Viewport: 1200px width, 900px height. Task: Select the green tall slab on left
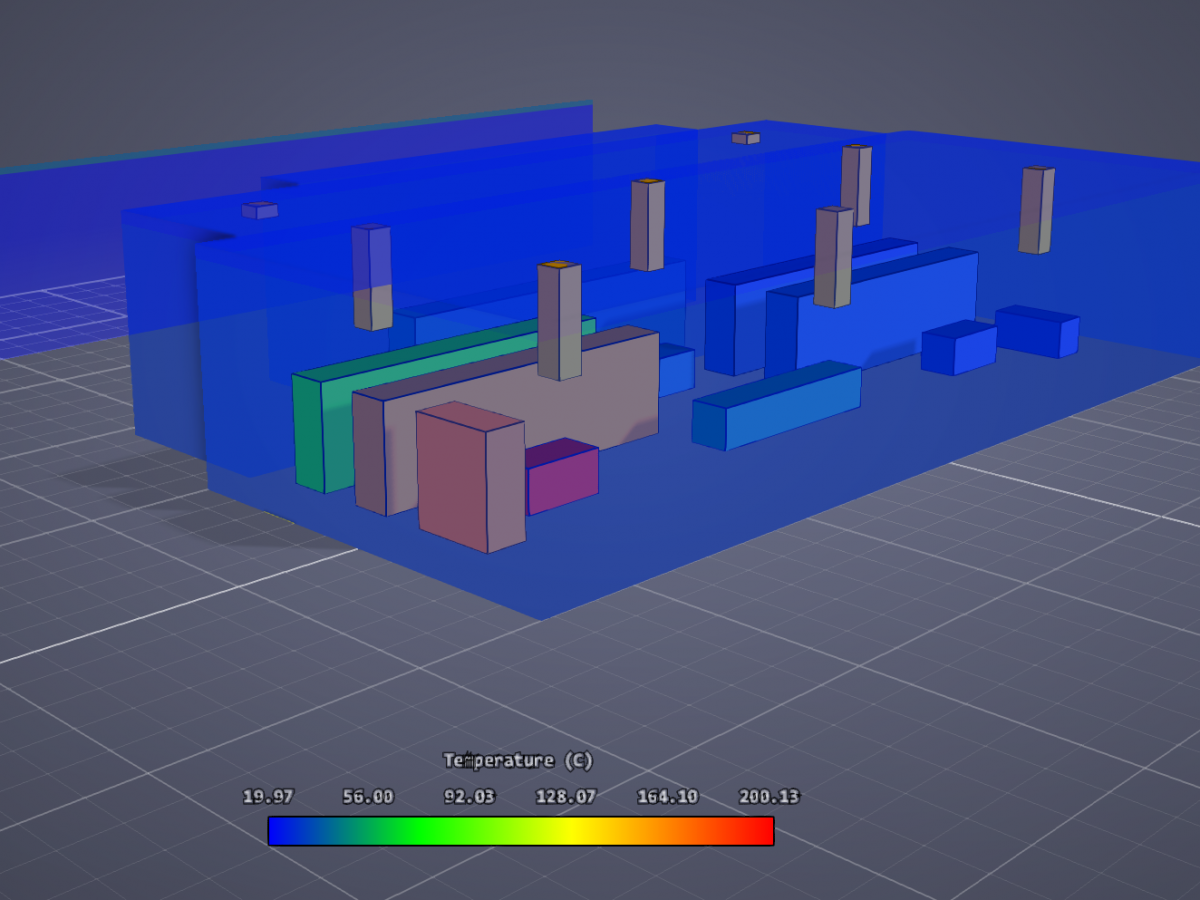[310, 432]
